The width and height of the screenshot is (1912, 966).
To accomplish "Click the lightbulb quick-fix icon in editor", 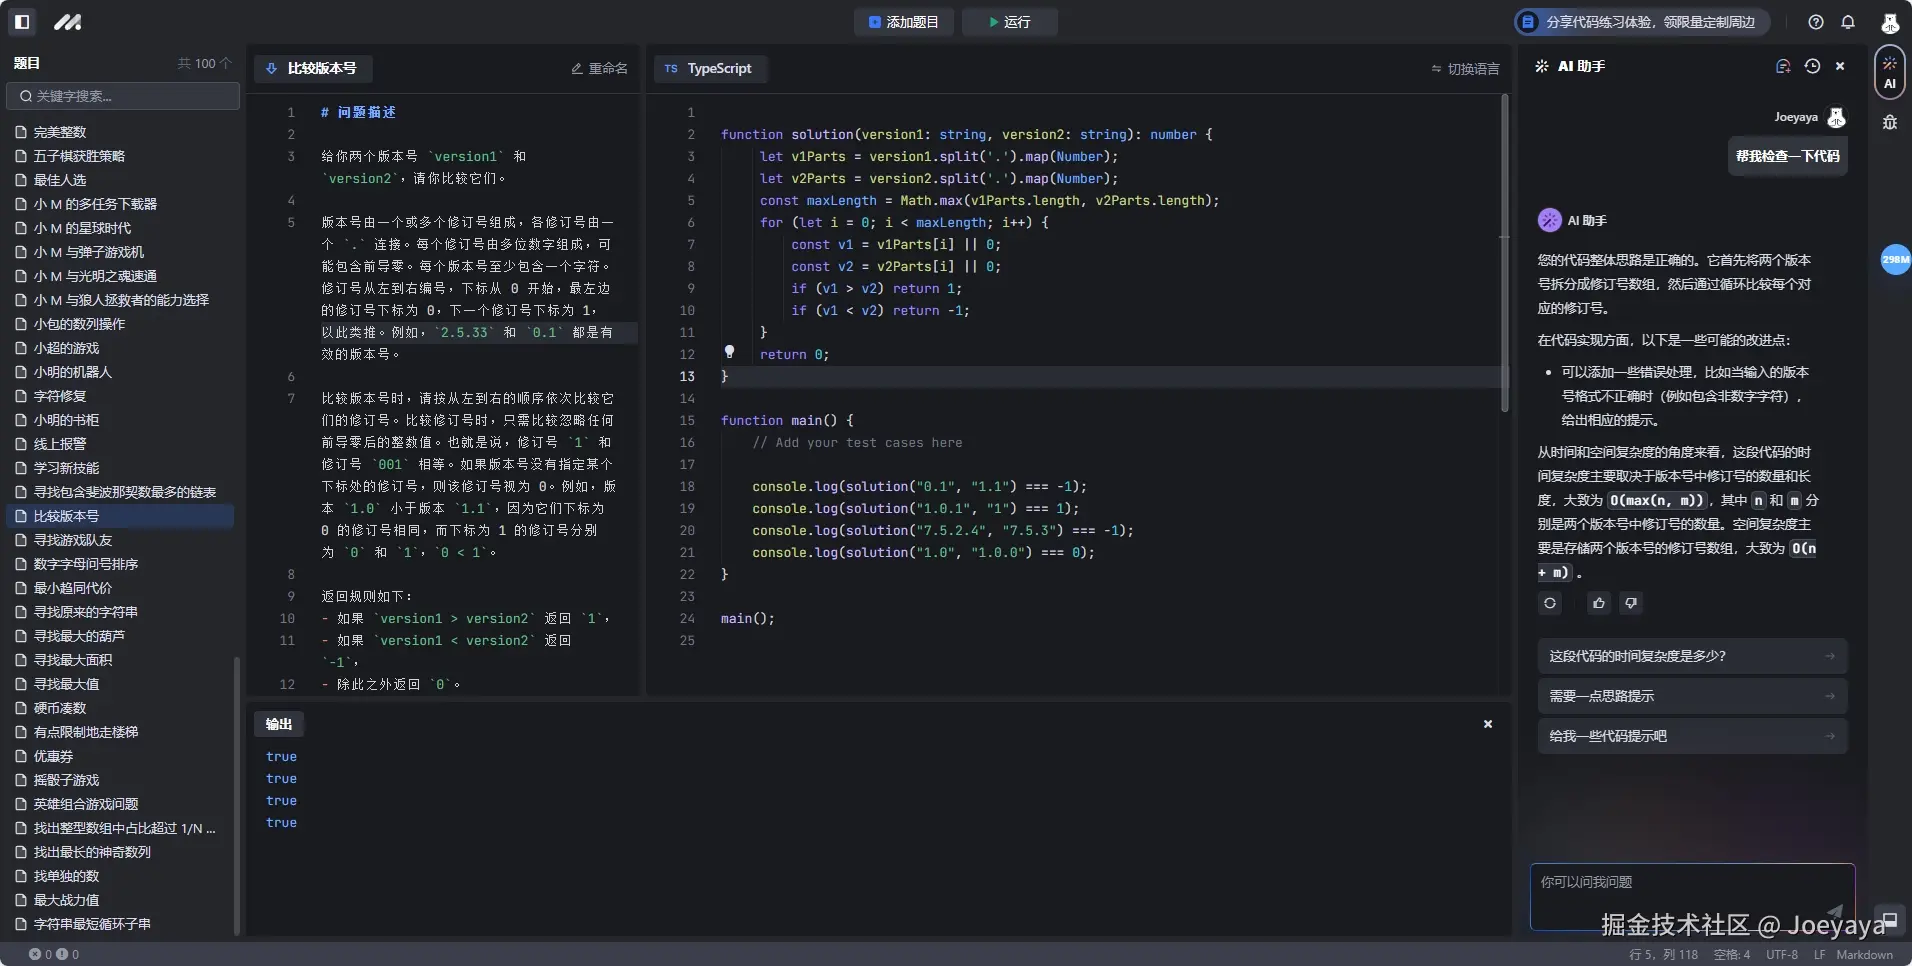I will coord(729,352).
